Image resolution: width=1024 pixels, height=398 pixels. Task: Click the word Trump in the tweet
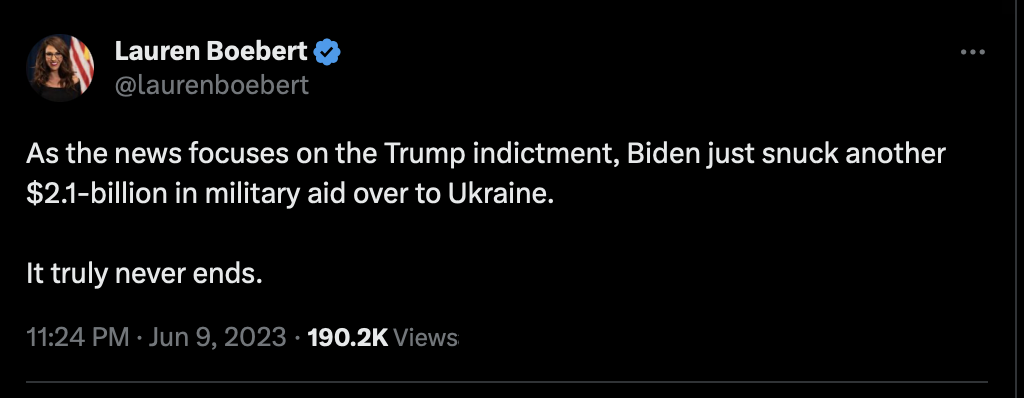click(x=425, y=154)
